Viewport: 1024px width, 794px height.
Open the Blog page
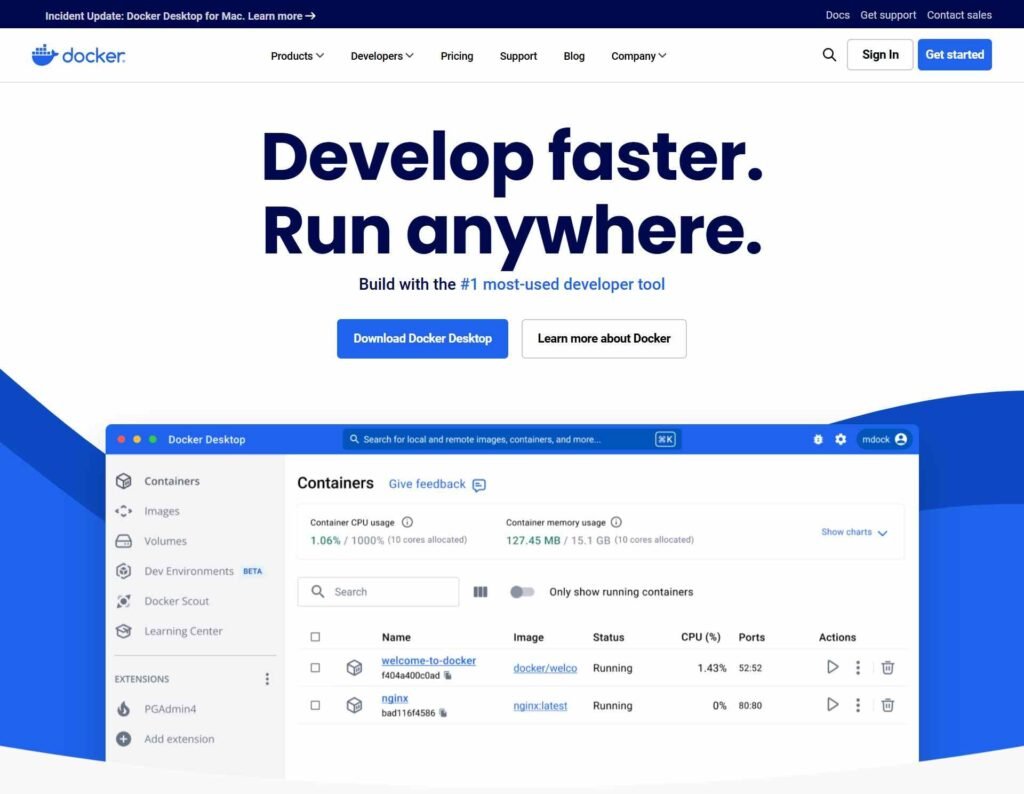pos(574,56)
